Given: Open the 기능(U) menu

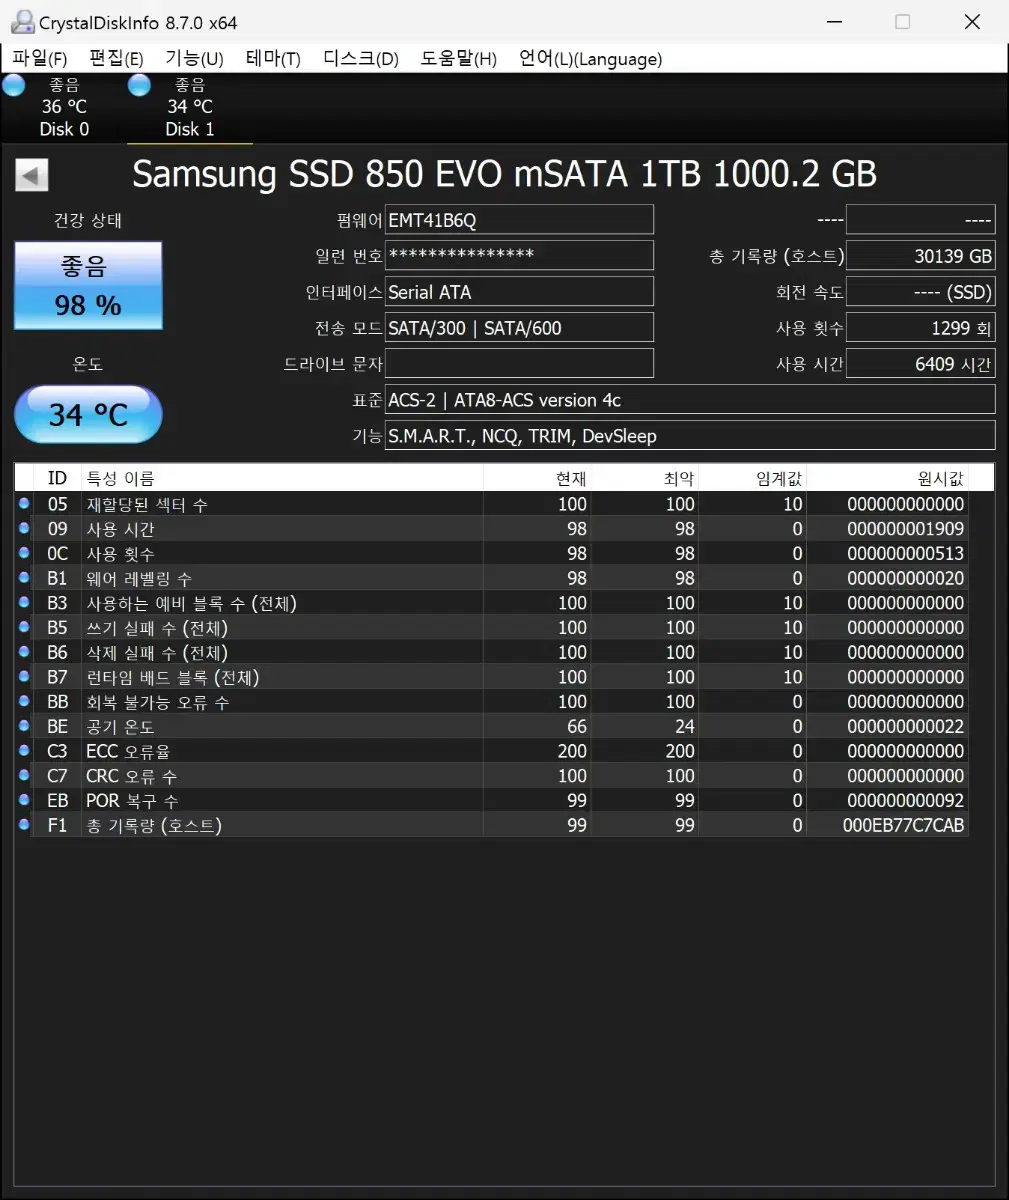Looking at the screenshot, I should point(194,59).
